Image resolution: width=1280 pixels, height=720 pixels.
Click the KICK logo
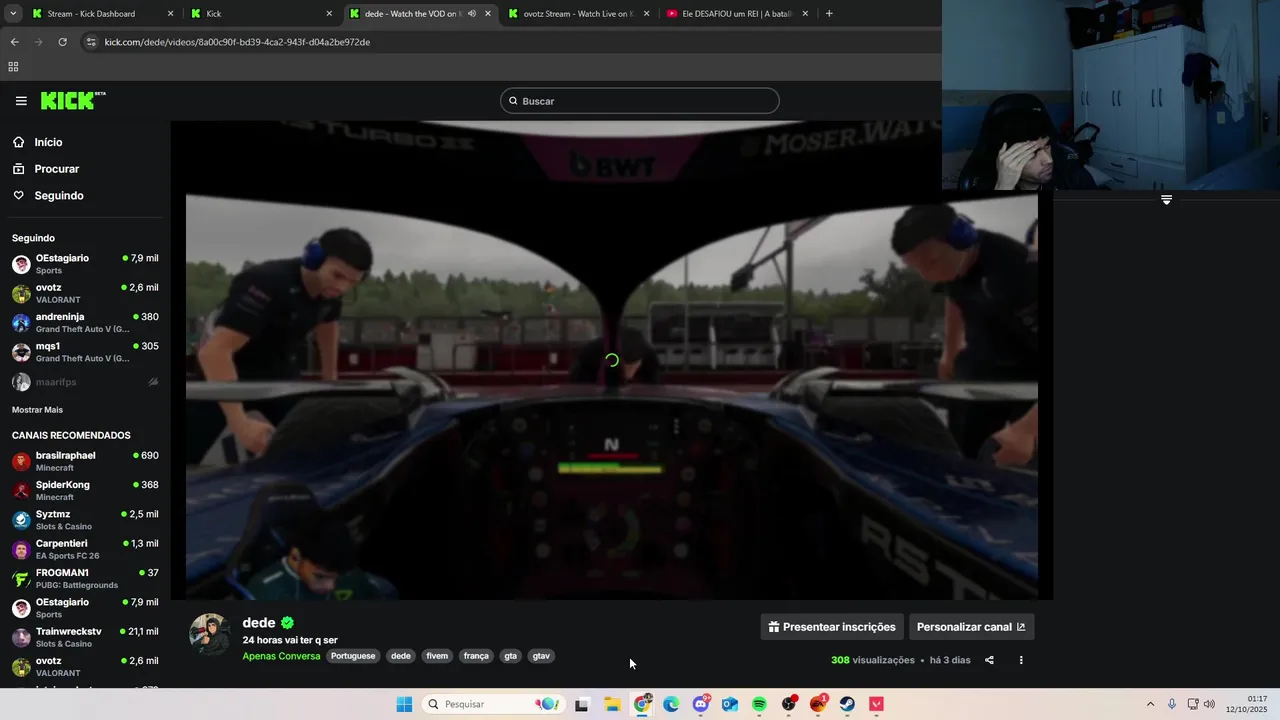click(73, 100)
